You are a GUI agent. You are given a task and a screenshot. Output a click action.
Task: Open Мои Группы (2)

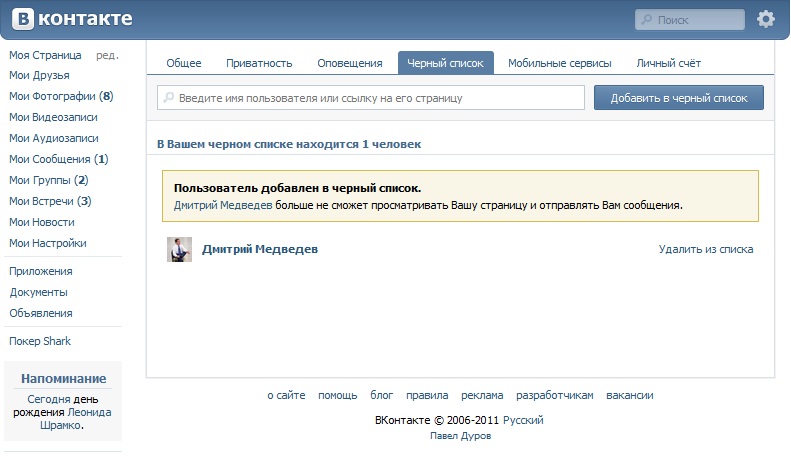(x=48, y=180)
